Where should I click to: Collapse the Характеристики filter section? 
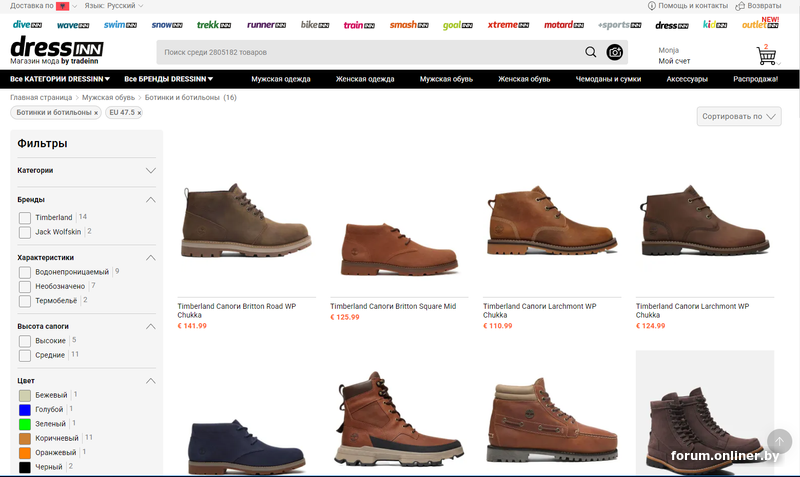coord(151,258)
